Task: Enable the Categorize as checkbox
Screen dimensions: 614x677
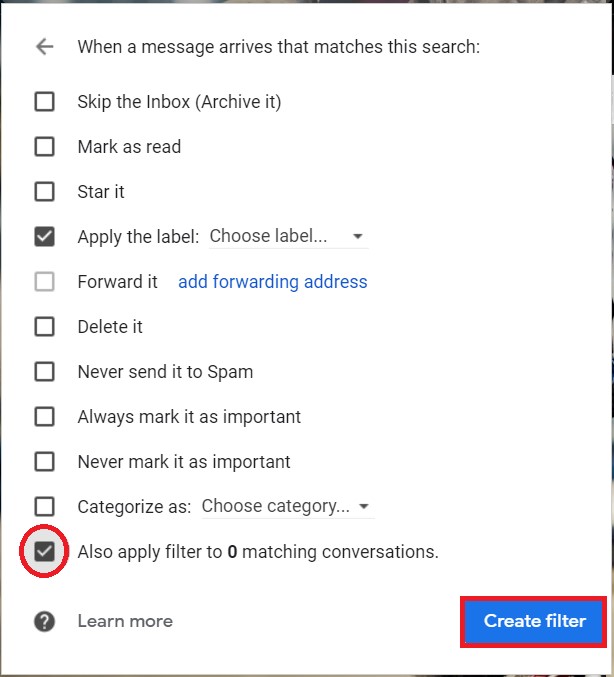Action: [x=44, y=507]
